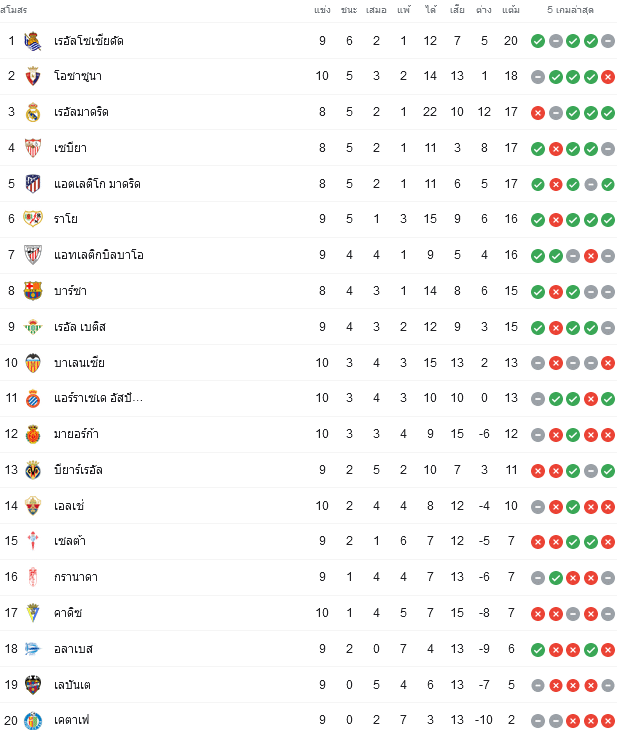The height and width of the screenshot is (730, 619).
Task: Open the เรอัลโซเซียดัด team link
Action: 88,41
